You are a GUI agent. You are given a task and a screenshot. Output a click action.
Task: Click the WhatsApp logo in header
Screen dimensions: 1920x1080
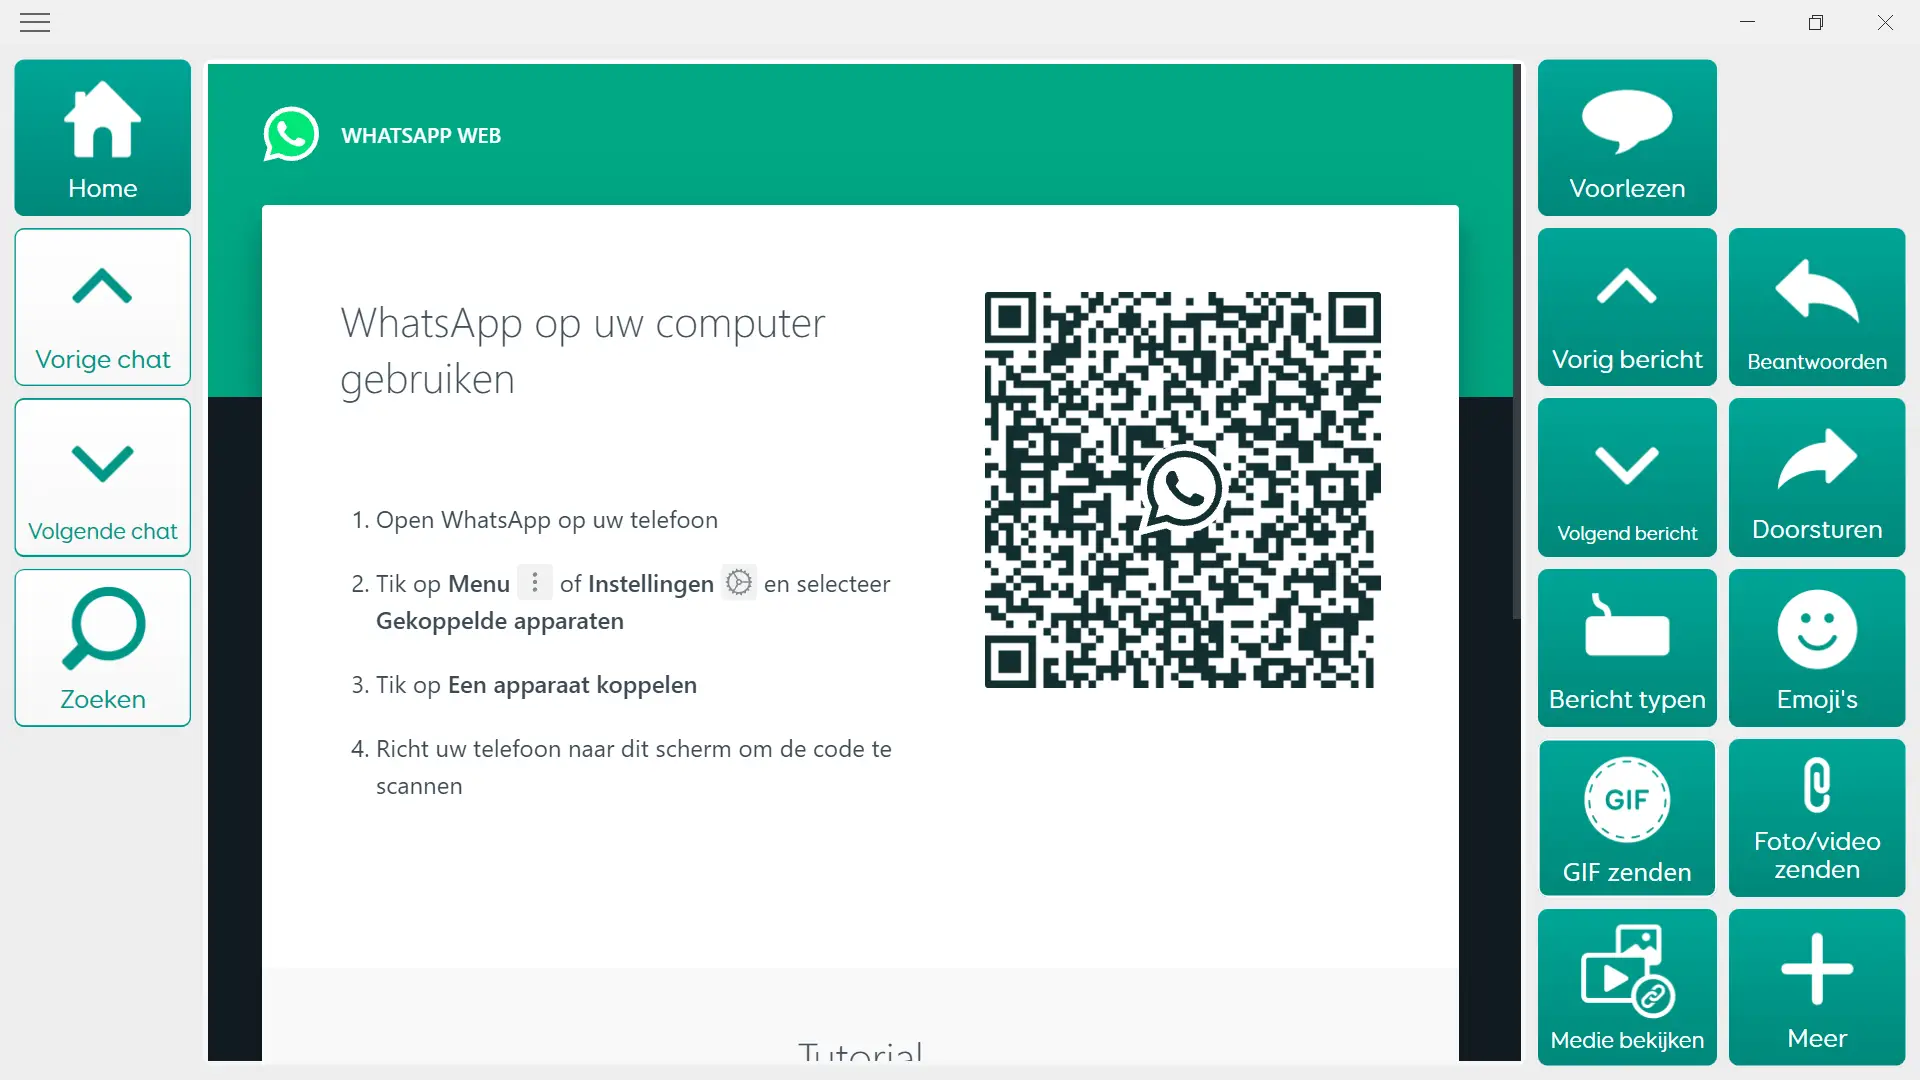(x=291, y=134)
